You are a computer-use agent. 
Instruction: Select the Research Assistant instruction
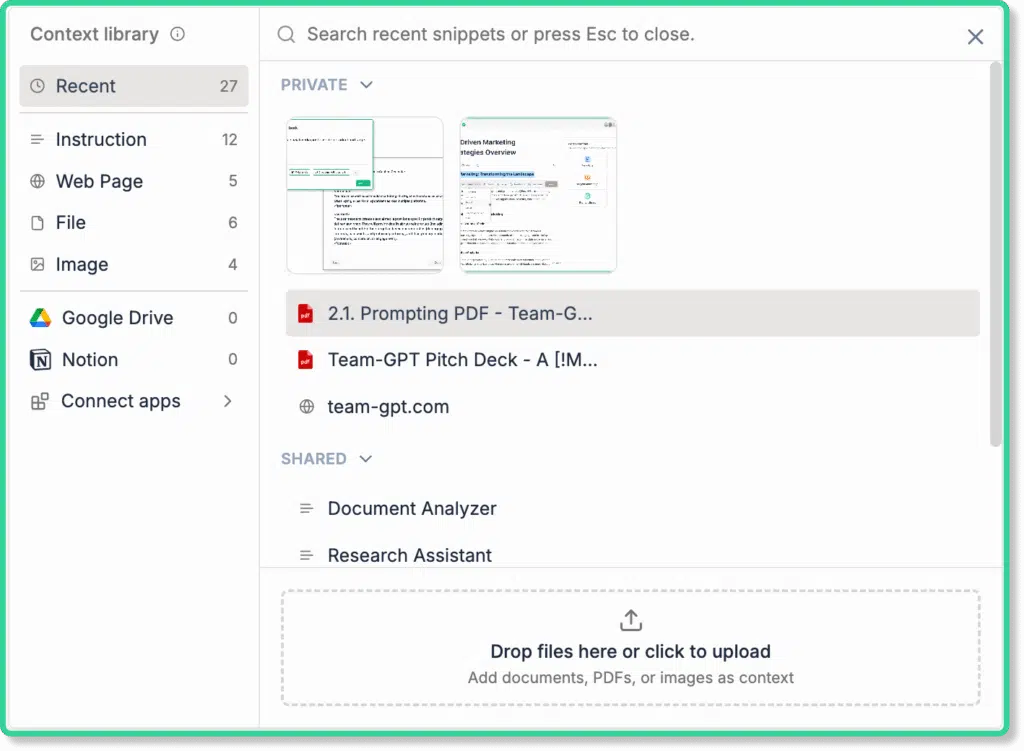pos(633,555)
